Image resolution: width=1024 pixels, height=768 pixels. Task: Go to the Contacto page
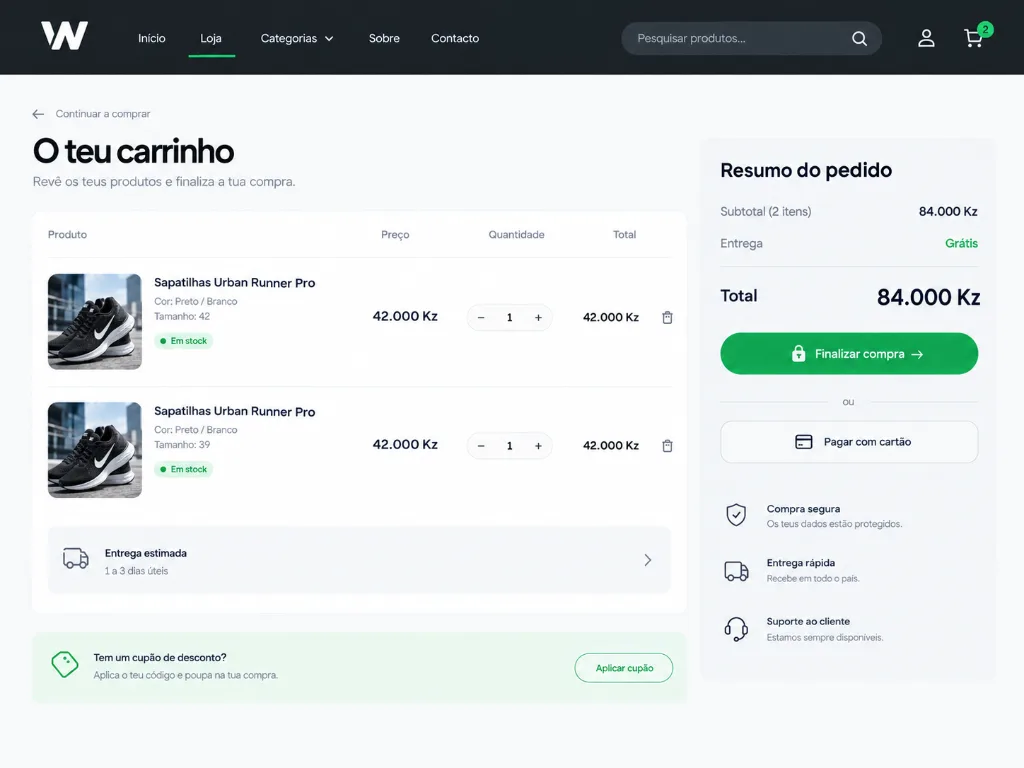(455, 39)
